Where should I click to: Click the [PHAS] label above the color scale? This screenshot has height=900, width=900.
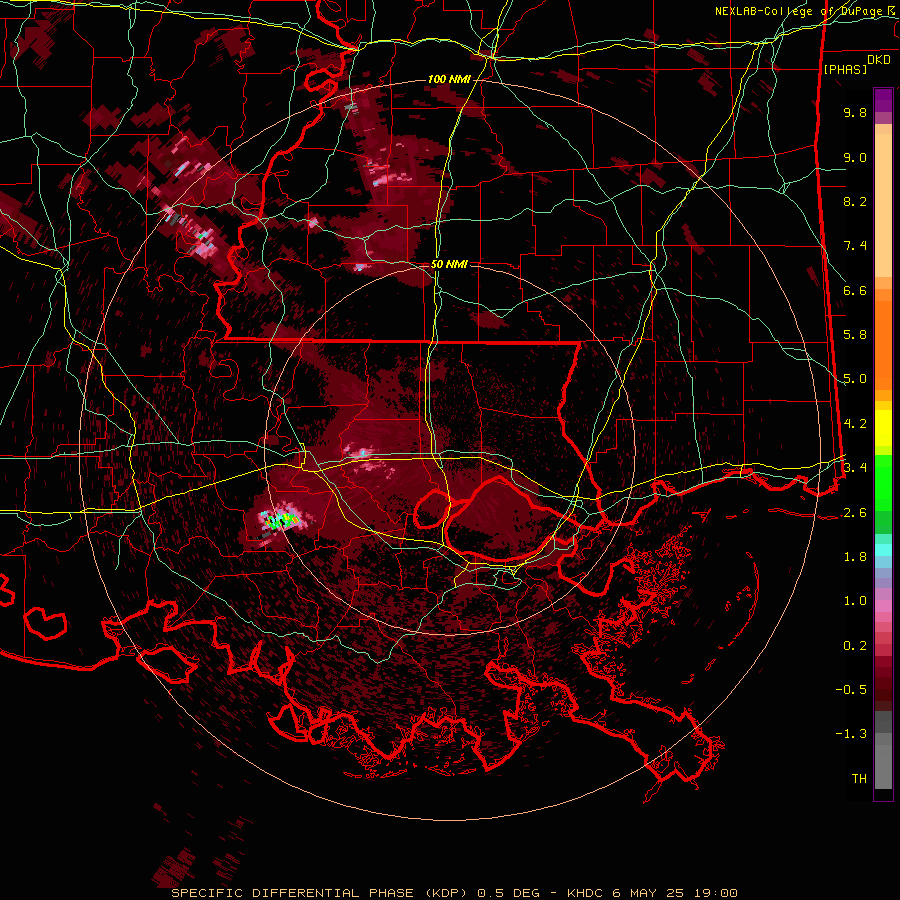tap(845, 69)
